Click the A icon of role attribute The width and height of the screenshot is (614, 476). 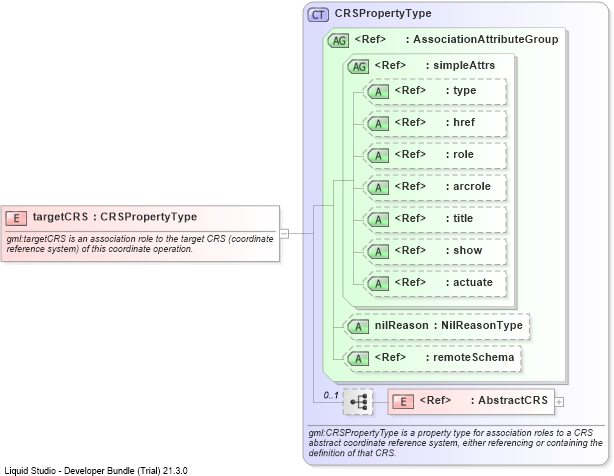pyautogui.click(x=378, y=156)
